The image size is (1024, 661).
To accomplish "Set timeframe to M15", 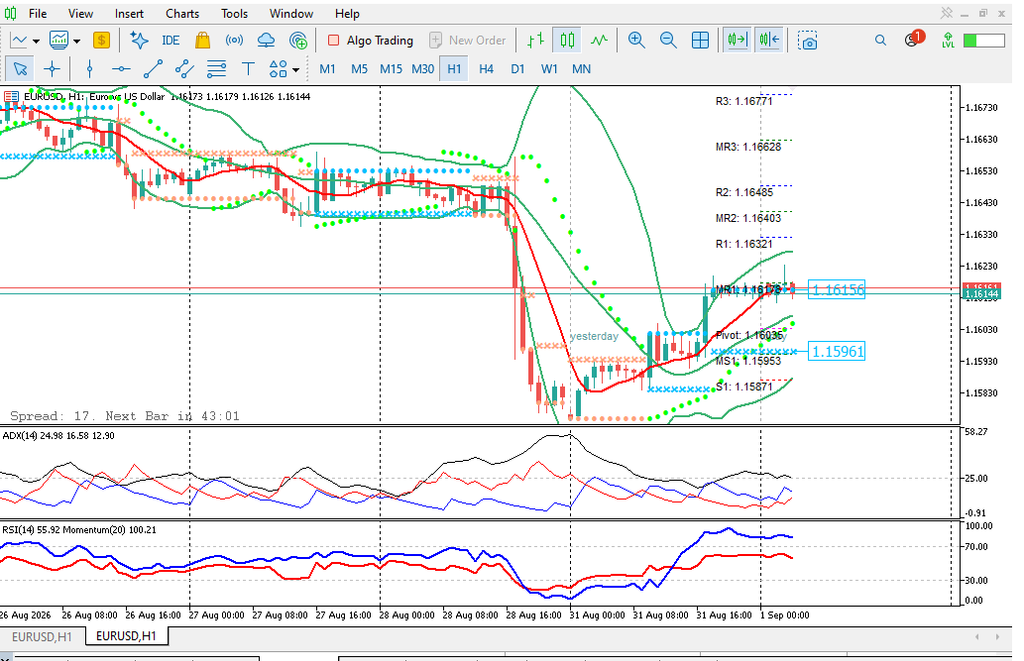I will point(391,69).
